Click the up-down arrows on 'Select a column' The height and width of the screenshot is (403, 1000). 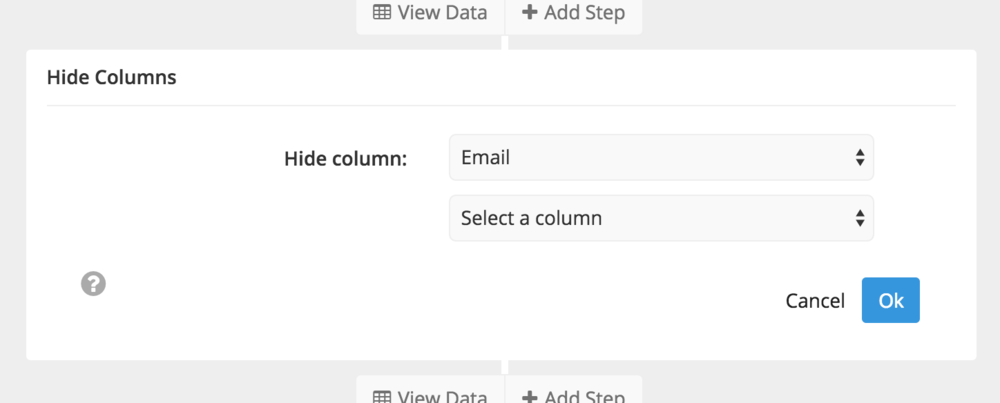860,218
